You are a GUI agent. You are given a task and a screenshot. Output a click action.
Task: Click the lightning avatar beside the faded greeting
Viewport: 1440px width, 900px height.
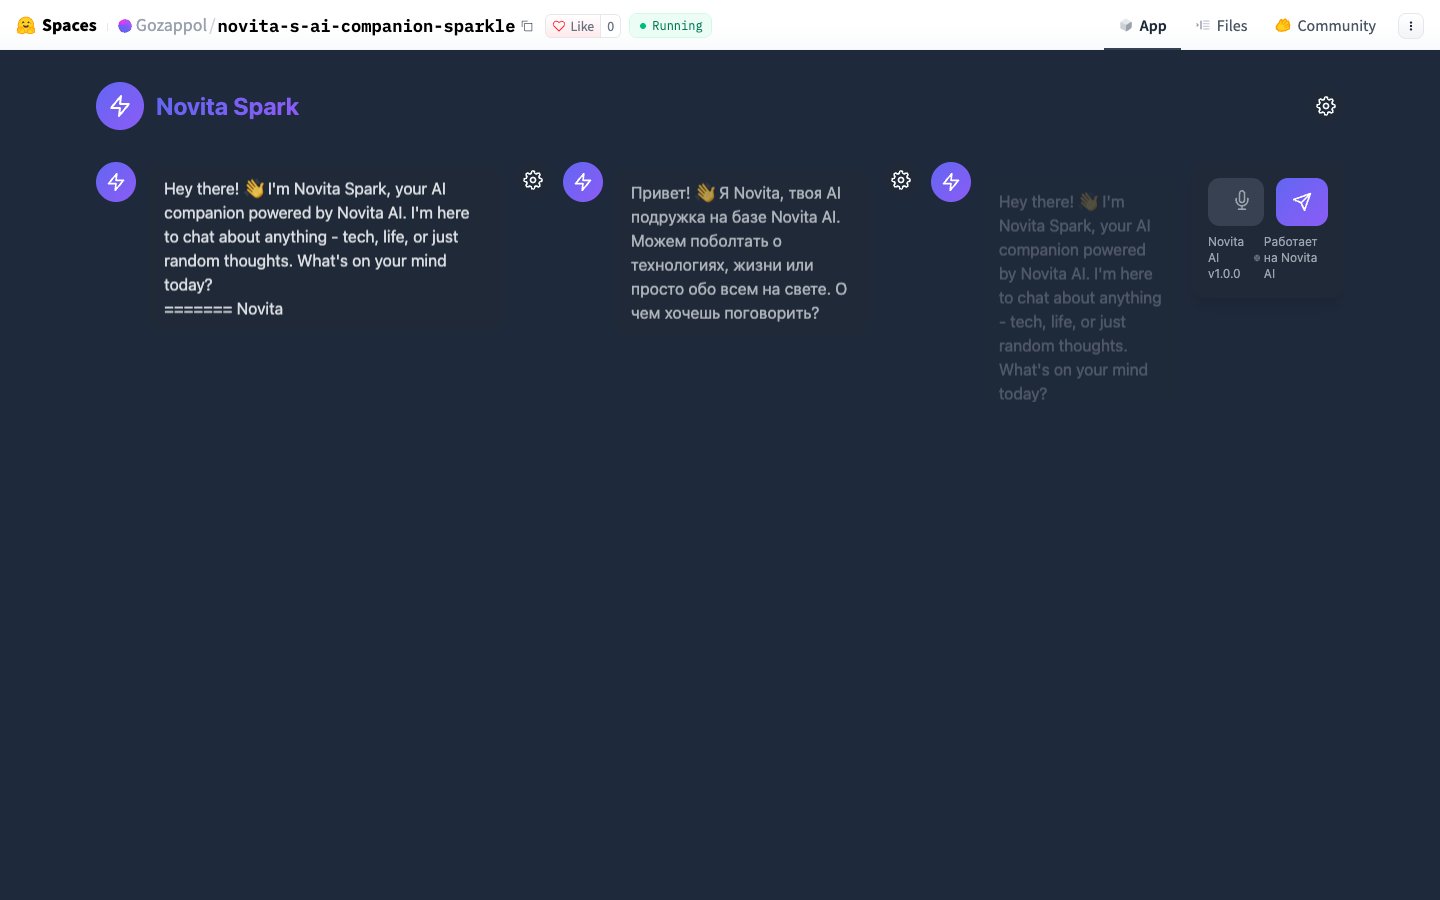[x=951, y=182]
